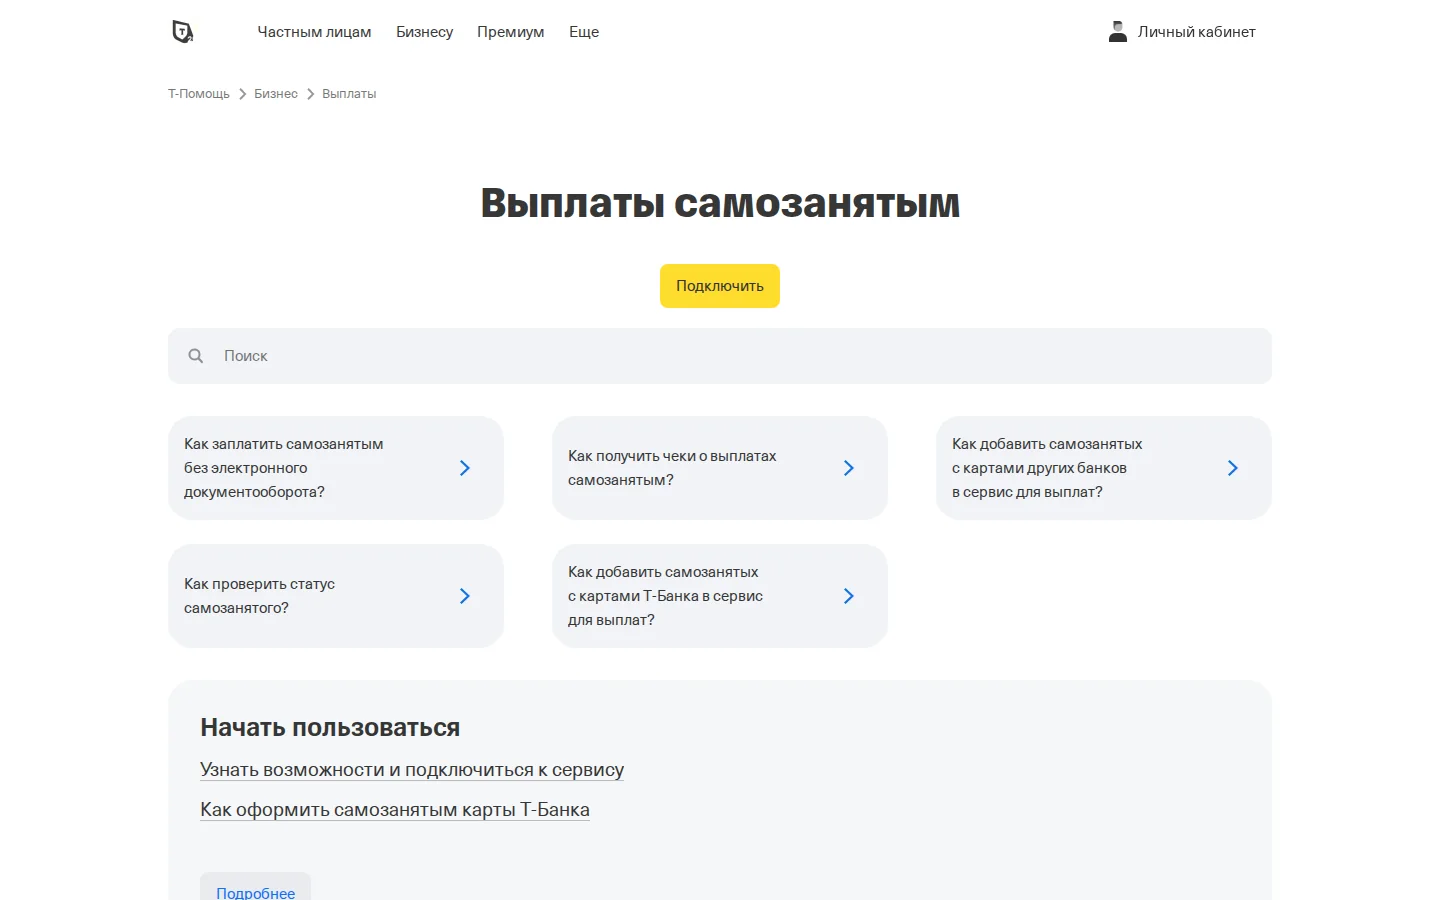Image resolution: width=1440 pixels, height=900 pixels.
Task: Click the Подробнее button
Action: pyautogui.click(x=256, y=888)
